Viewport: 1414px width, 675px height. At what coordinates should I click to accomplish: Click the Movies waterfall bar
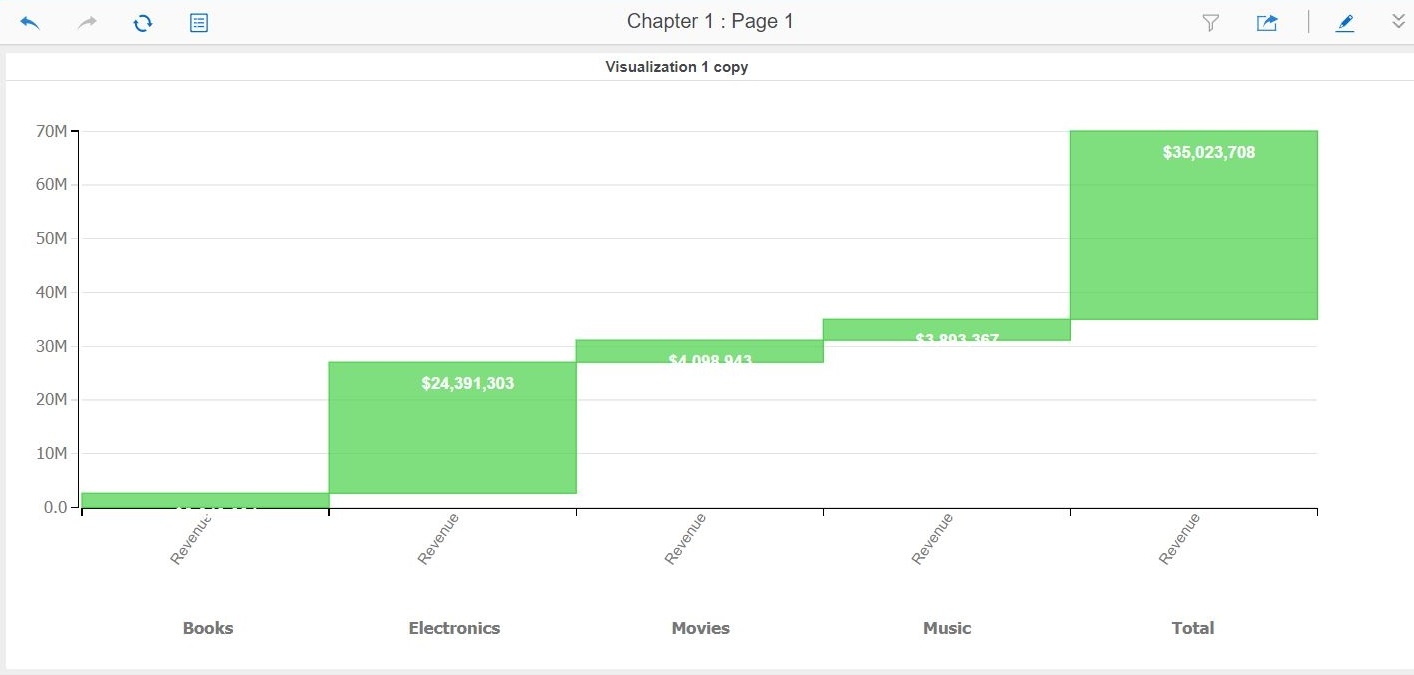click(700, 351)
